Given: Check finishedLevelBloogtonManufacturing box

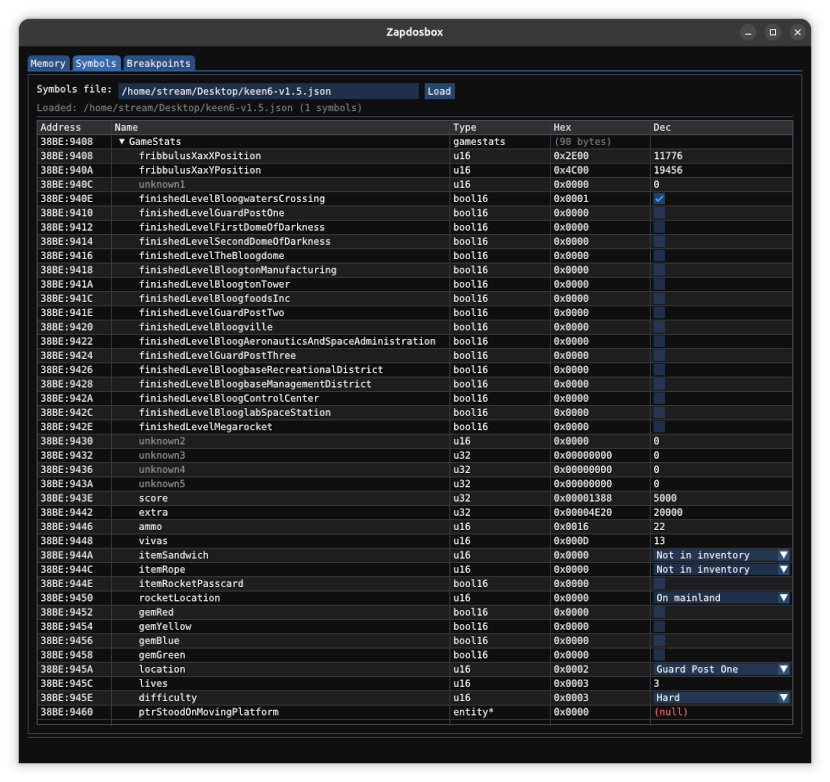Looking at the screenshot, I should (659, 270).
